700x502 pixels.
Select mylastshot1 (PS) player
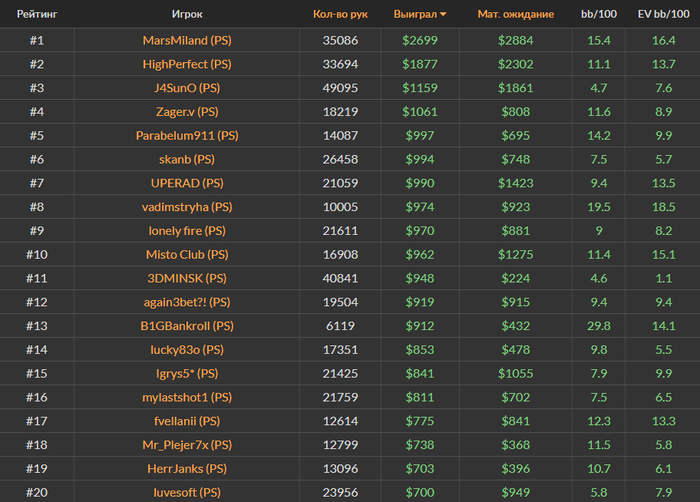click(x=187, y=397)
